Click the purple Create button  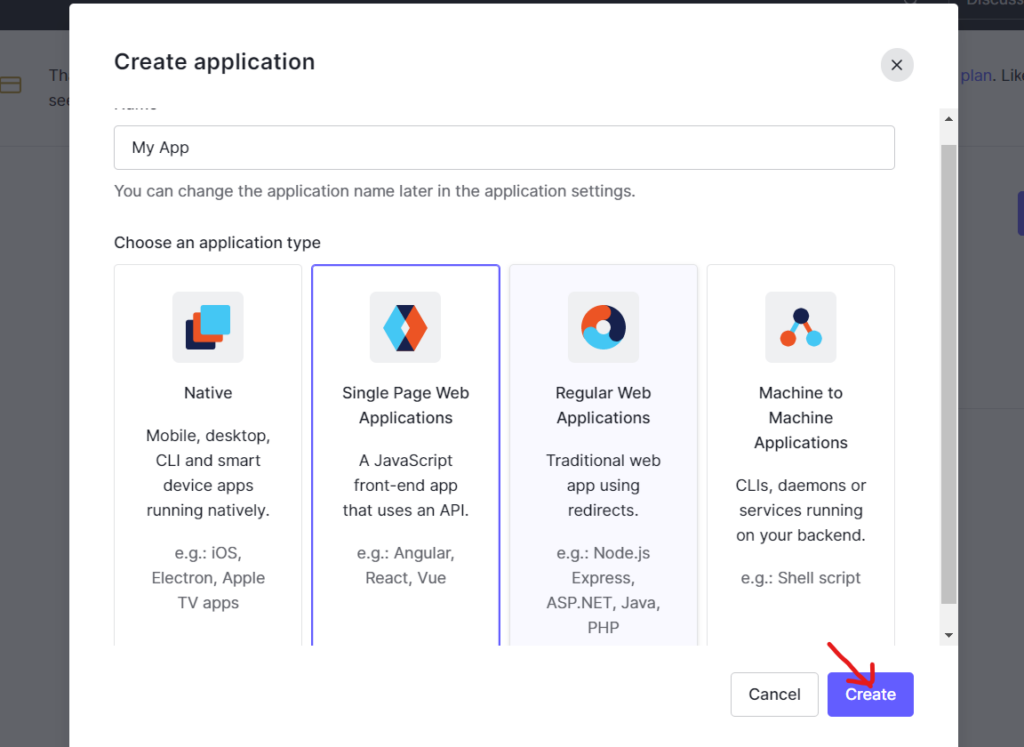870,694
